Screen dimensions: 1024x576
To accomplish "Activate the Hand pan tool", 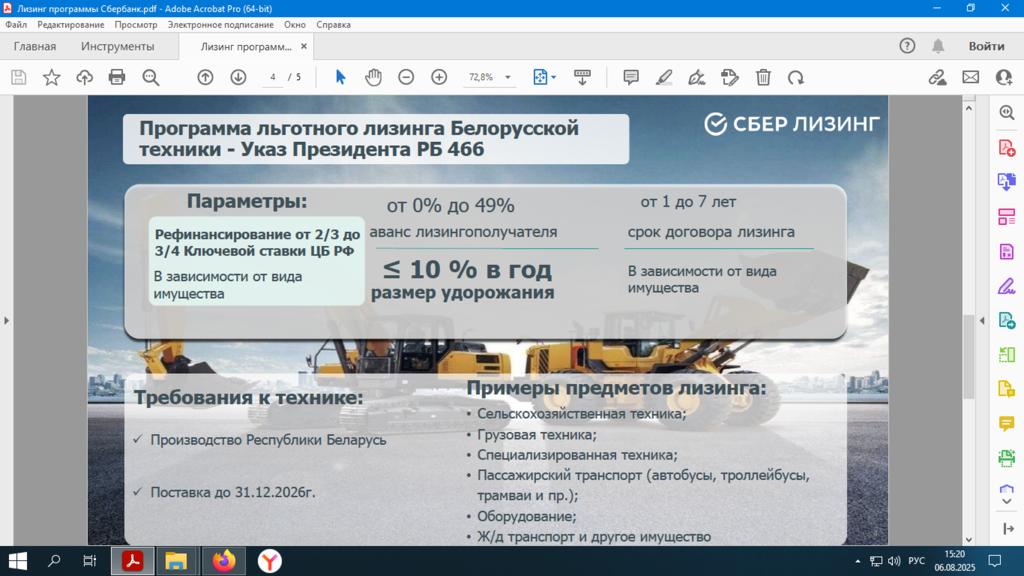I will [x=373, y=77].
